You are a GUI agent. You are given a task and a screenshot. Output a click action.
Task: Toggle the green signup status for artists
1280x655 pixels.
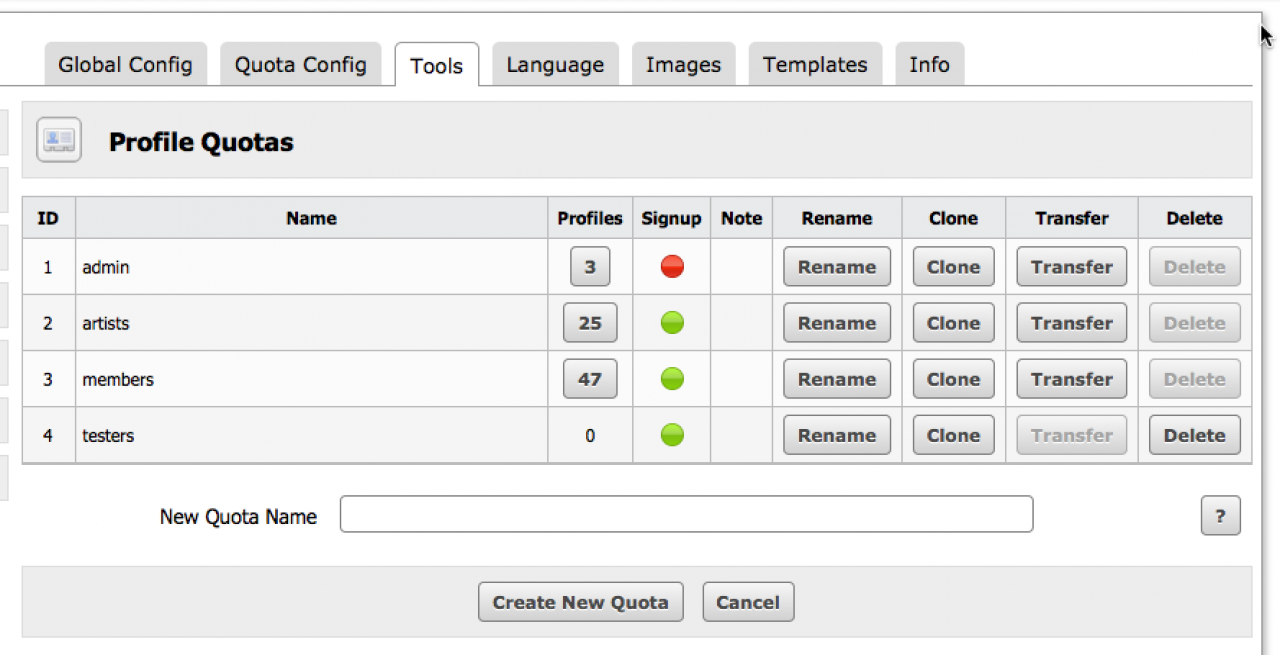pos(672,323)
